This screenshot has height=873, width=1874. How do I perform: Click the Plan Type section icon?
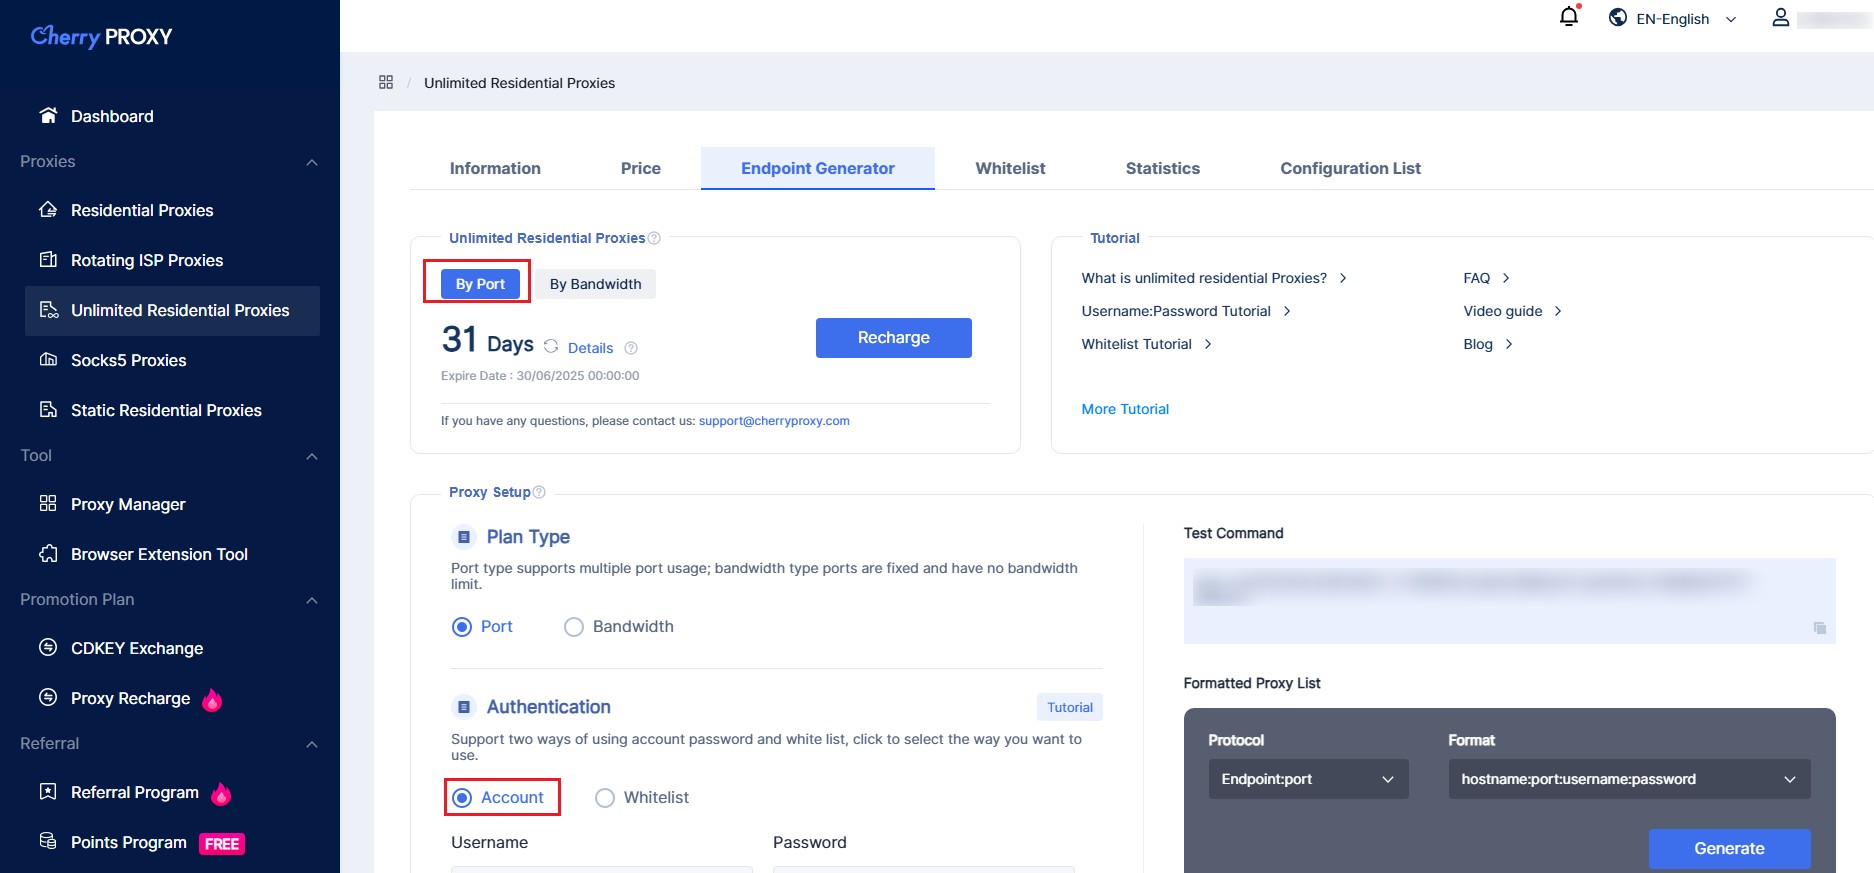tap(464, 537)
